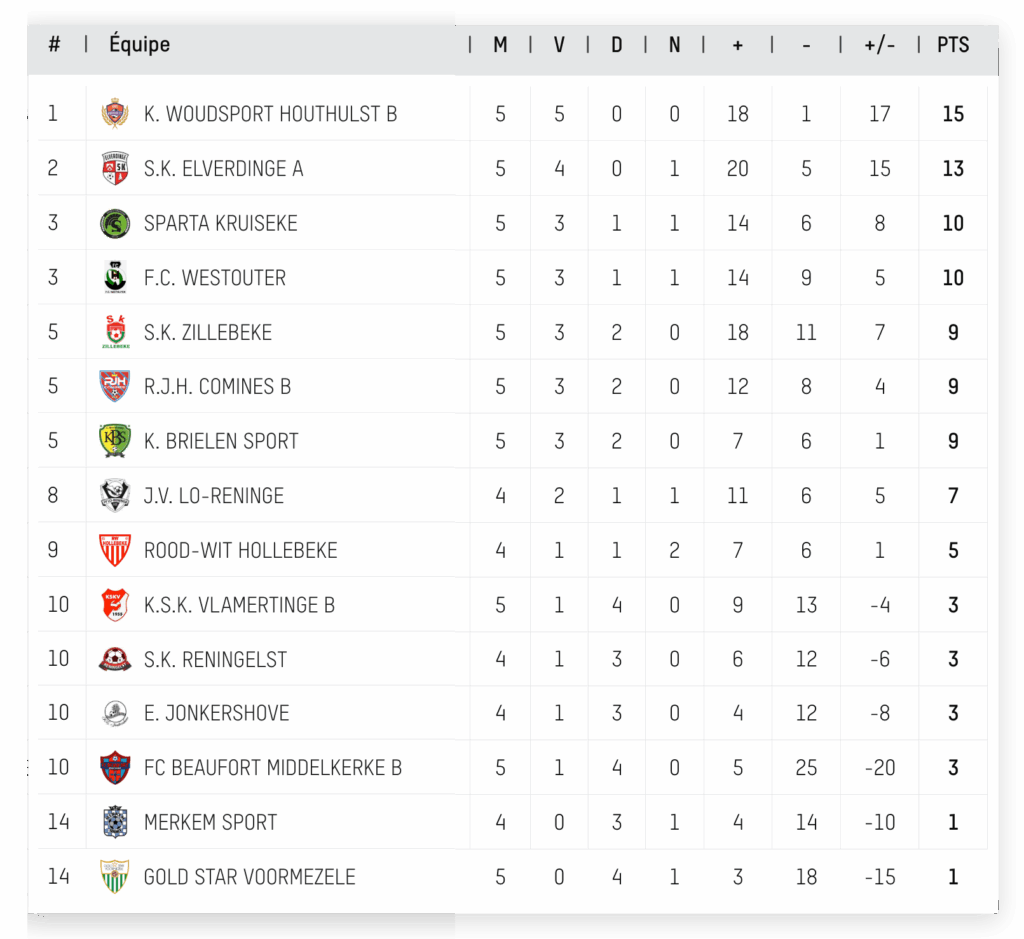Click the M matches column header

click(500, 44)
